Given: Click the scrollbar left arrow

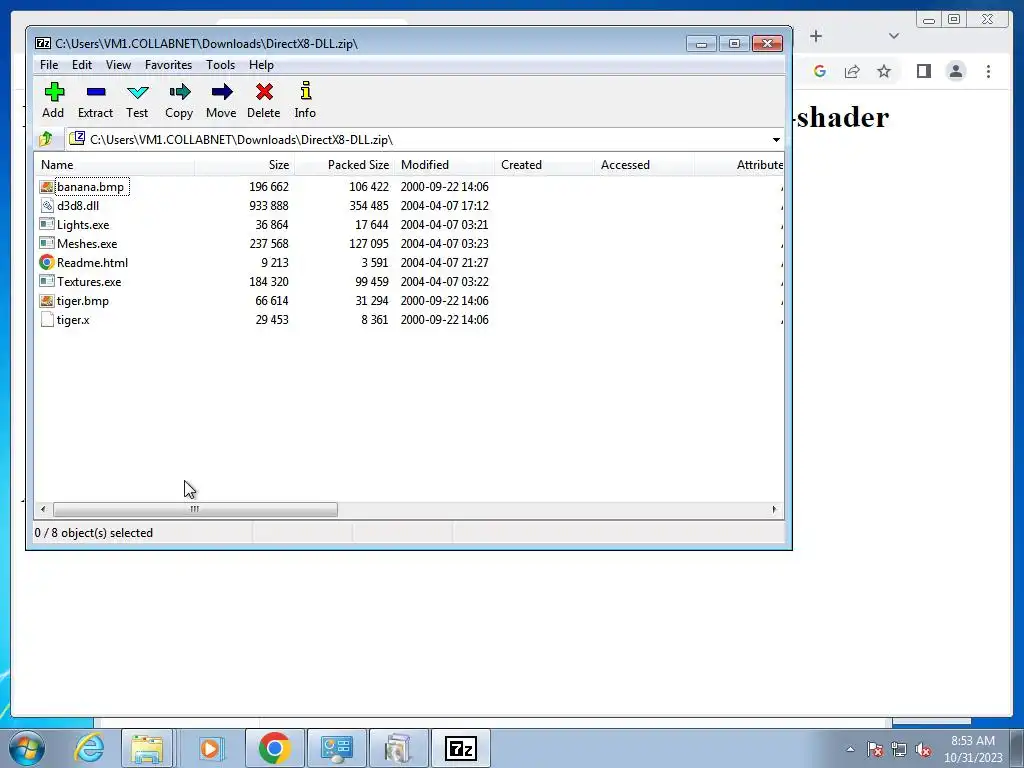Looking at the screenshot, I should coord(43,509).
